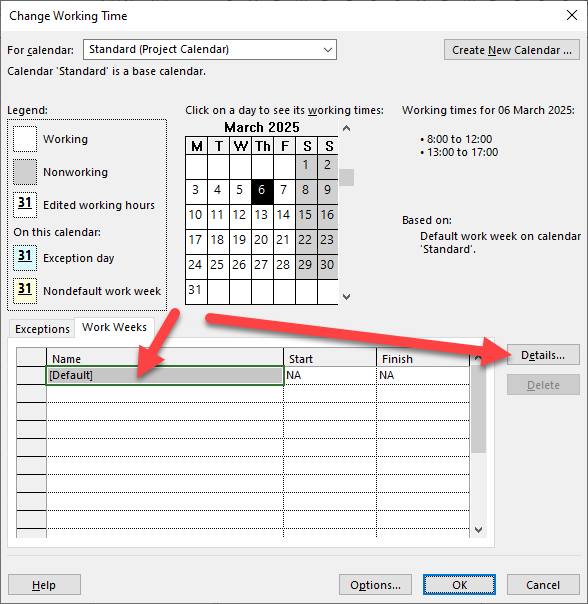Click the Wednesday column header

coord(240,146)
